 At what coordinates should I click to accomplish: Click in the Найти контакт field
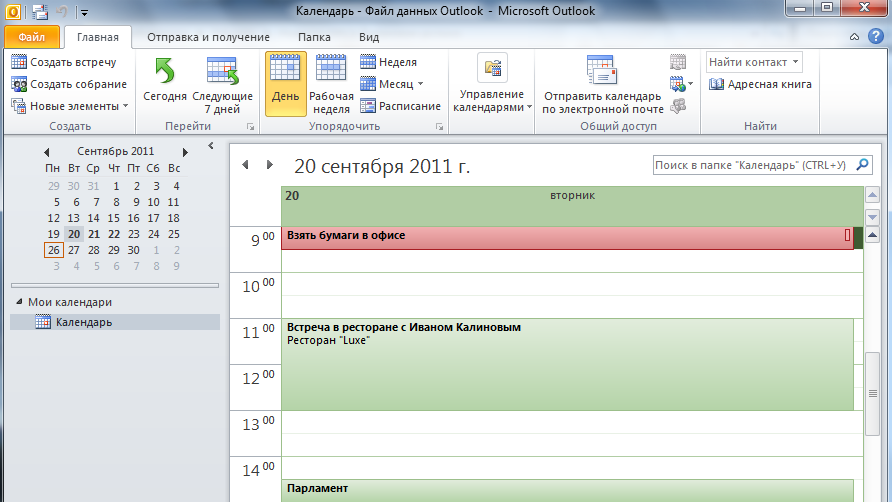748,62
